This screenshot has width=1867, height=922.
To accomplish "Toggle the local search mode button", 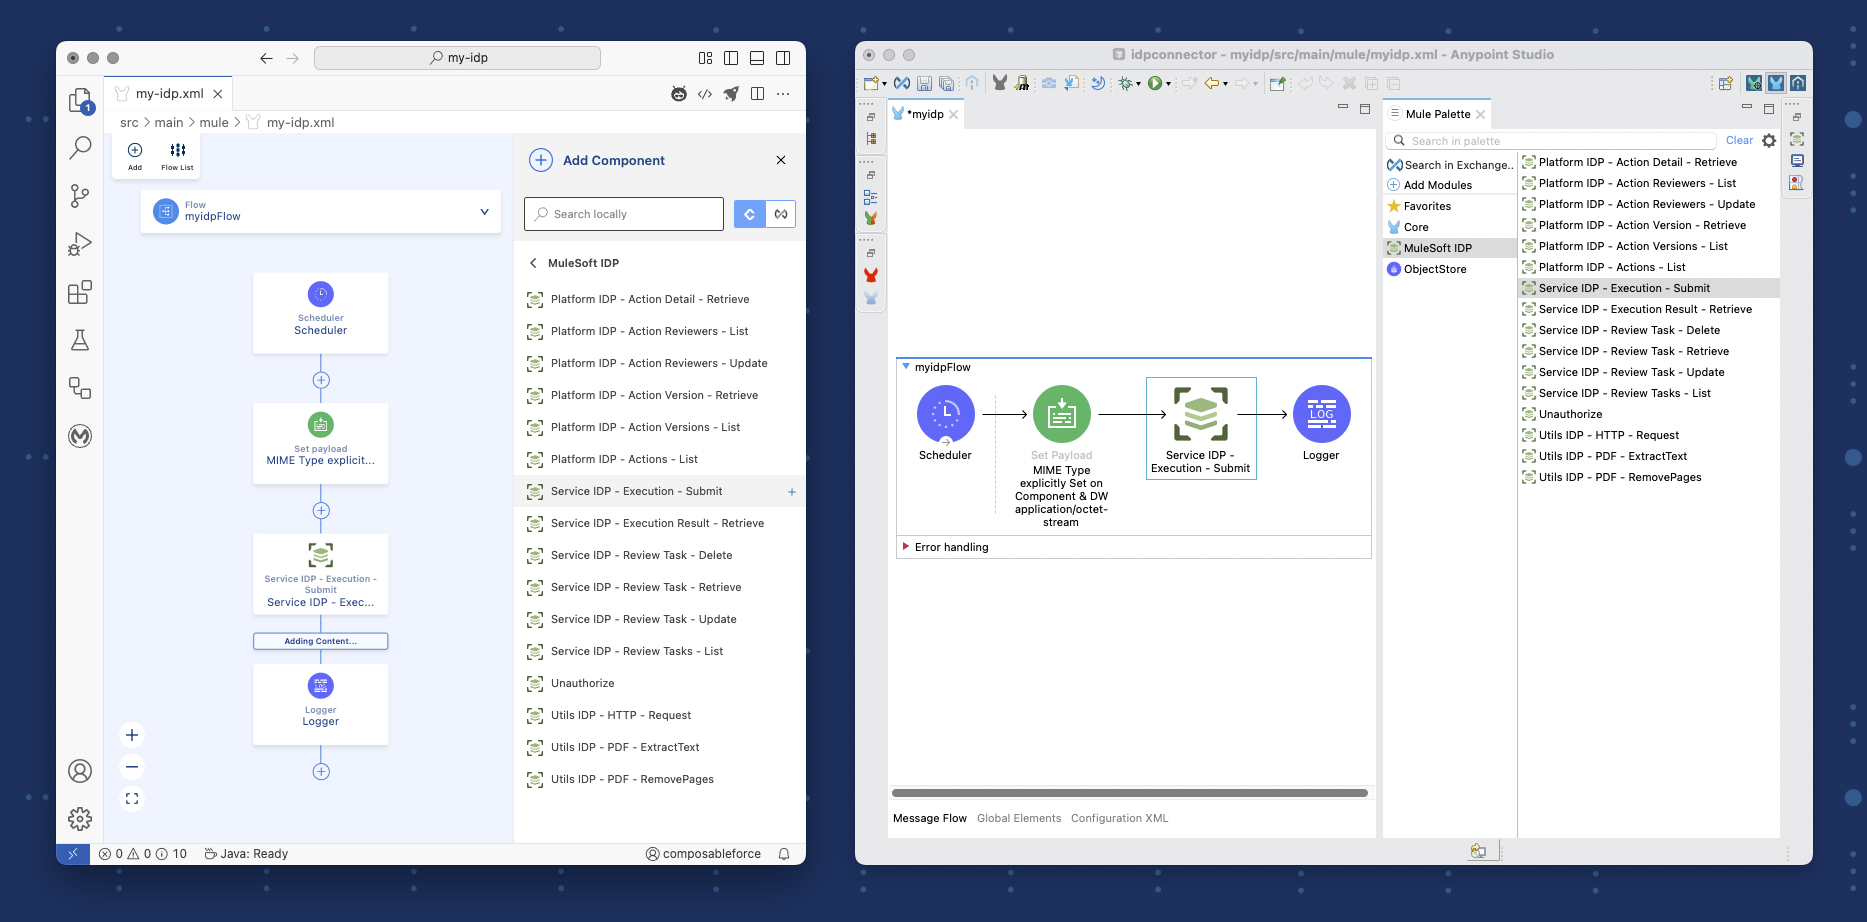I will click(x=749, y=214).
